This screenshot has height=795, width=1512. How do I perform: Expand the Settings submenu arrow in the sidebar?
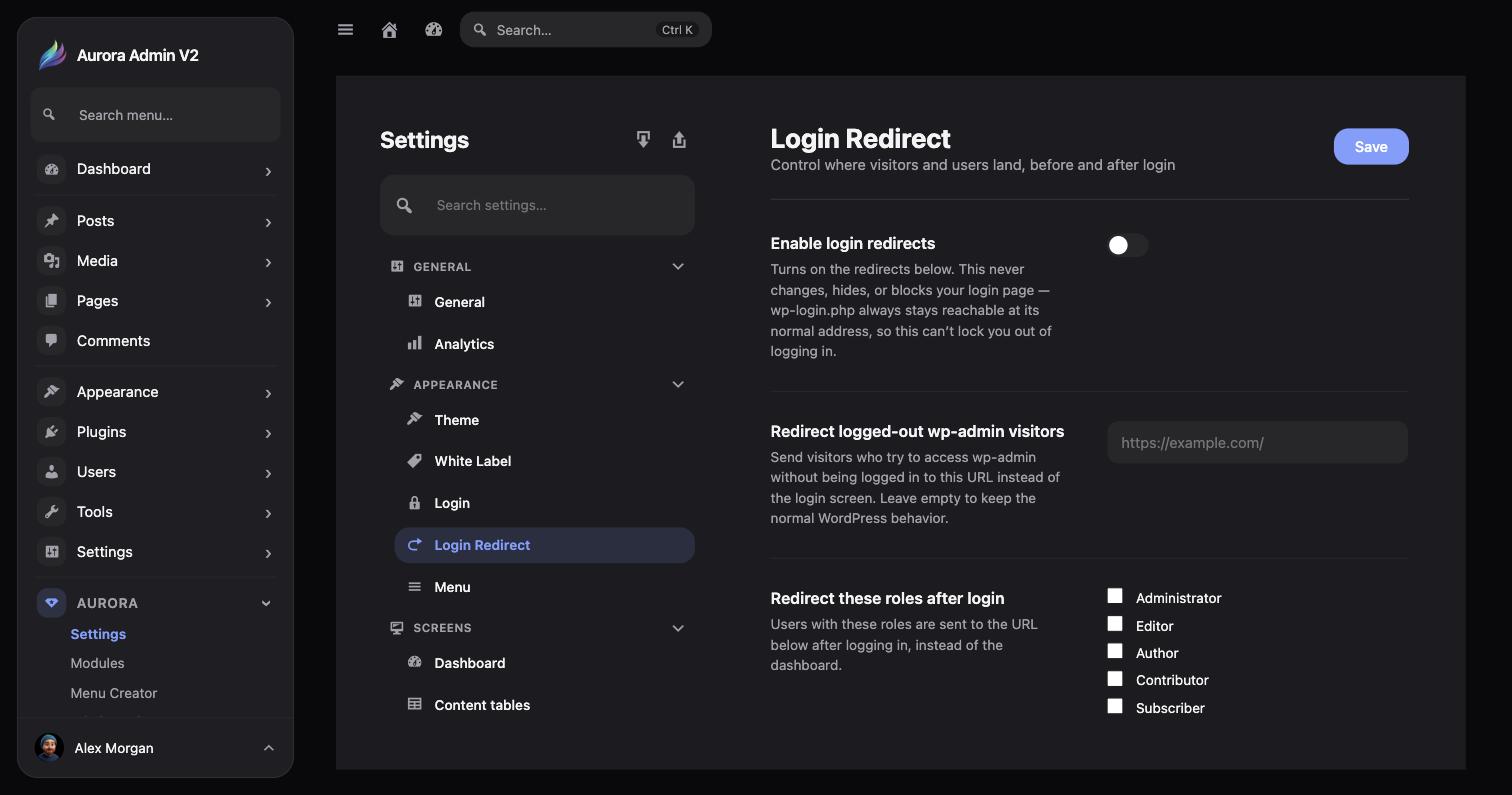[268, 553]
